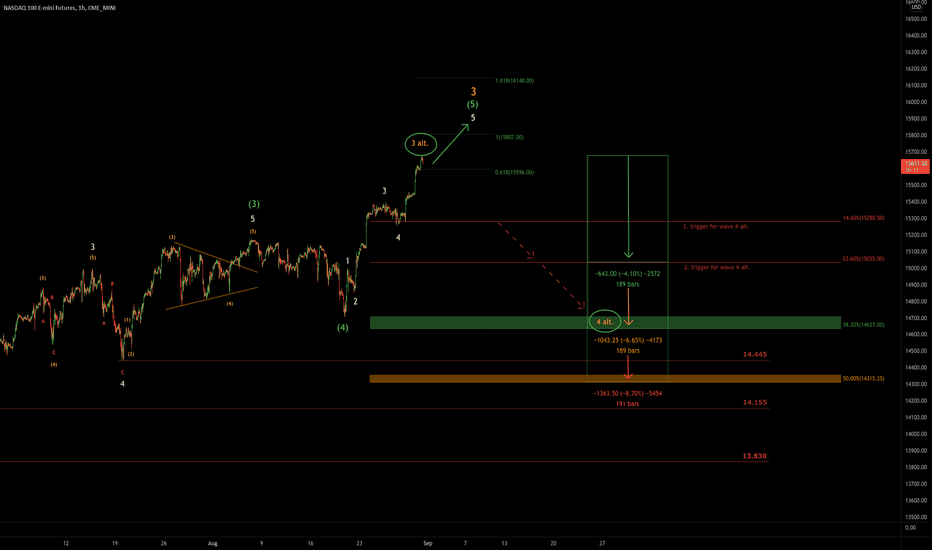This screenshot has height=550, width=932.
Task: Click the 'Aug' label on date axis
Action: point(213,543)
